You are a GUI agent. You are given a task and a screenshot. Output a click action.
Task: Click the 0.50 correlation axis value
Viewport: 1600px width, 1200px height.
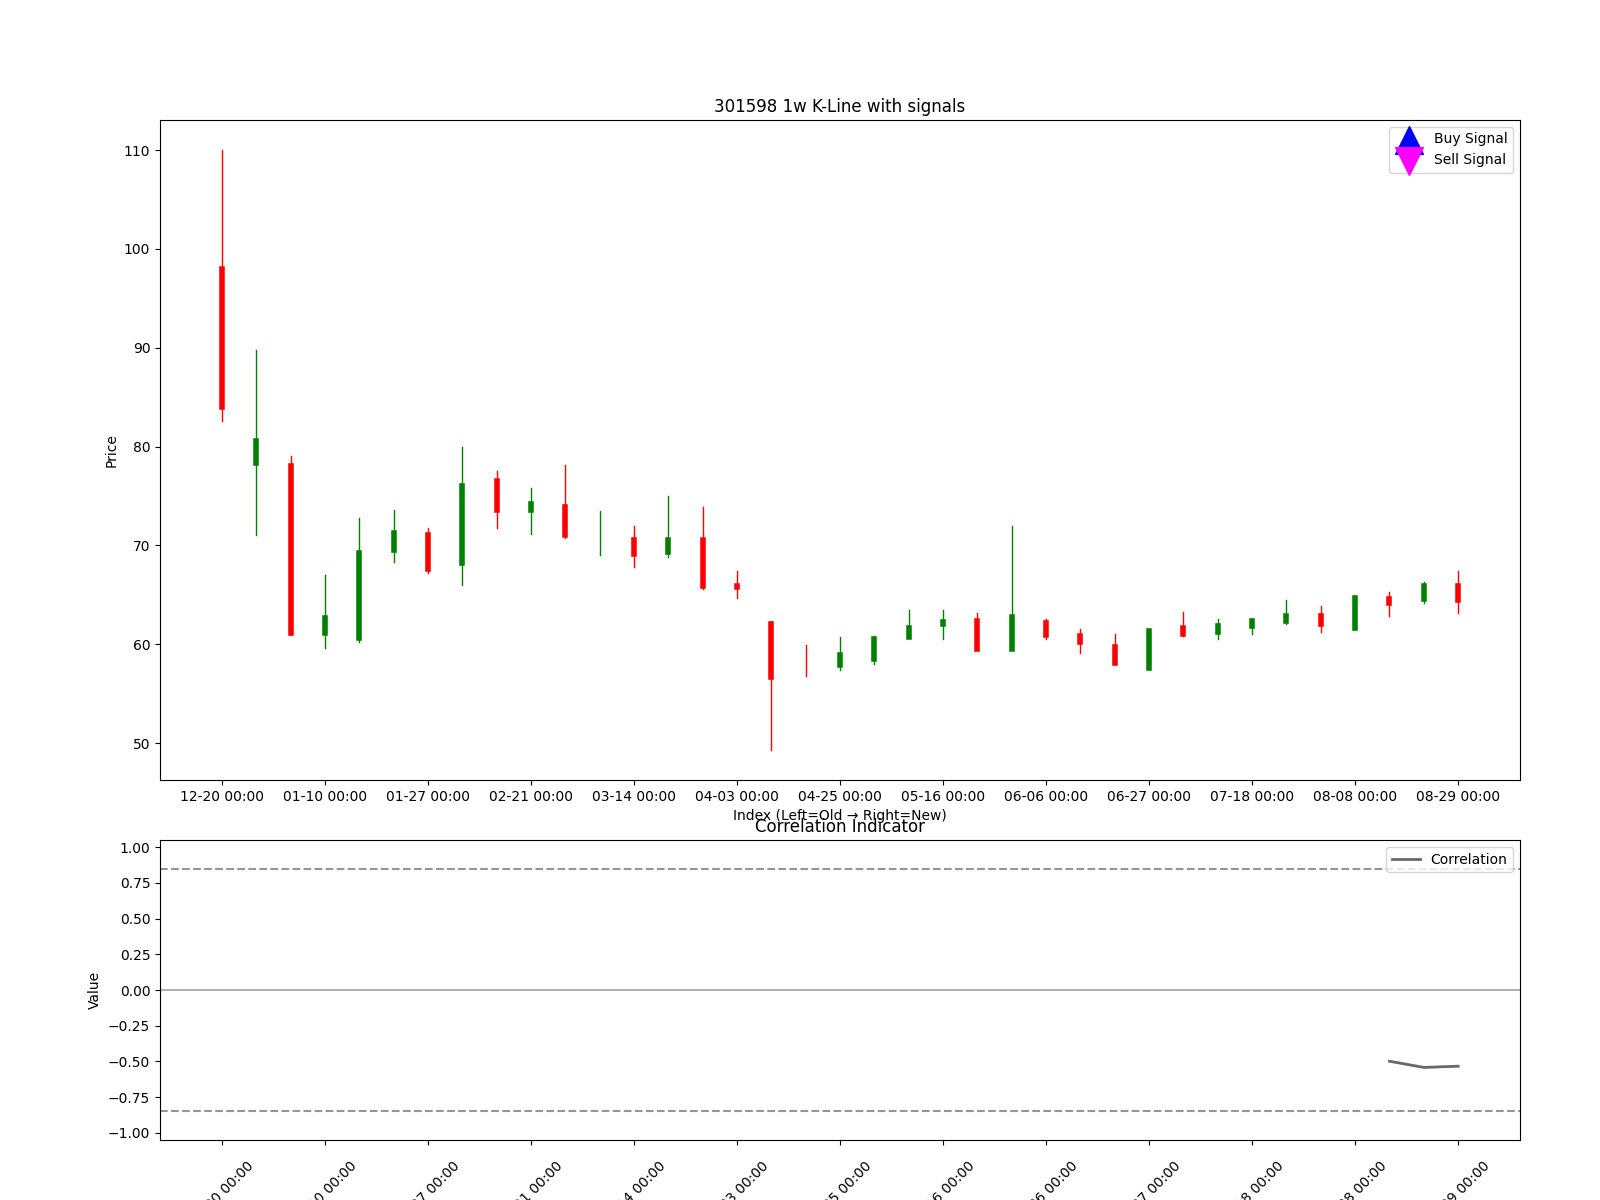[135, 919]
